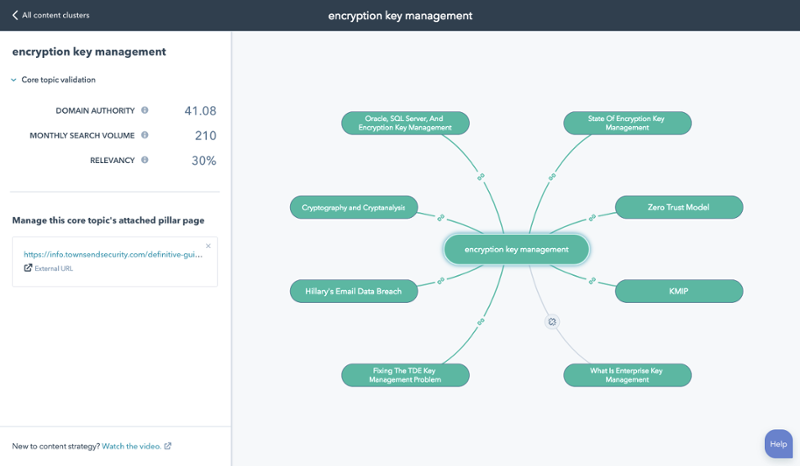Click link icon on Hillary's Email Data Breach connector
This screenshot has width=800, height=466.
click(440, 281)
